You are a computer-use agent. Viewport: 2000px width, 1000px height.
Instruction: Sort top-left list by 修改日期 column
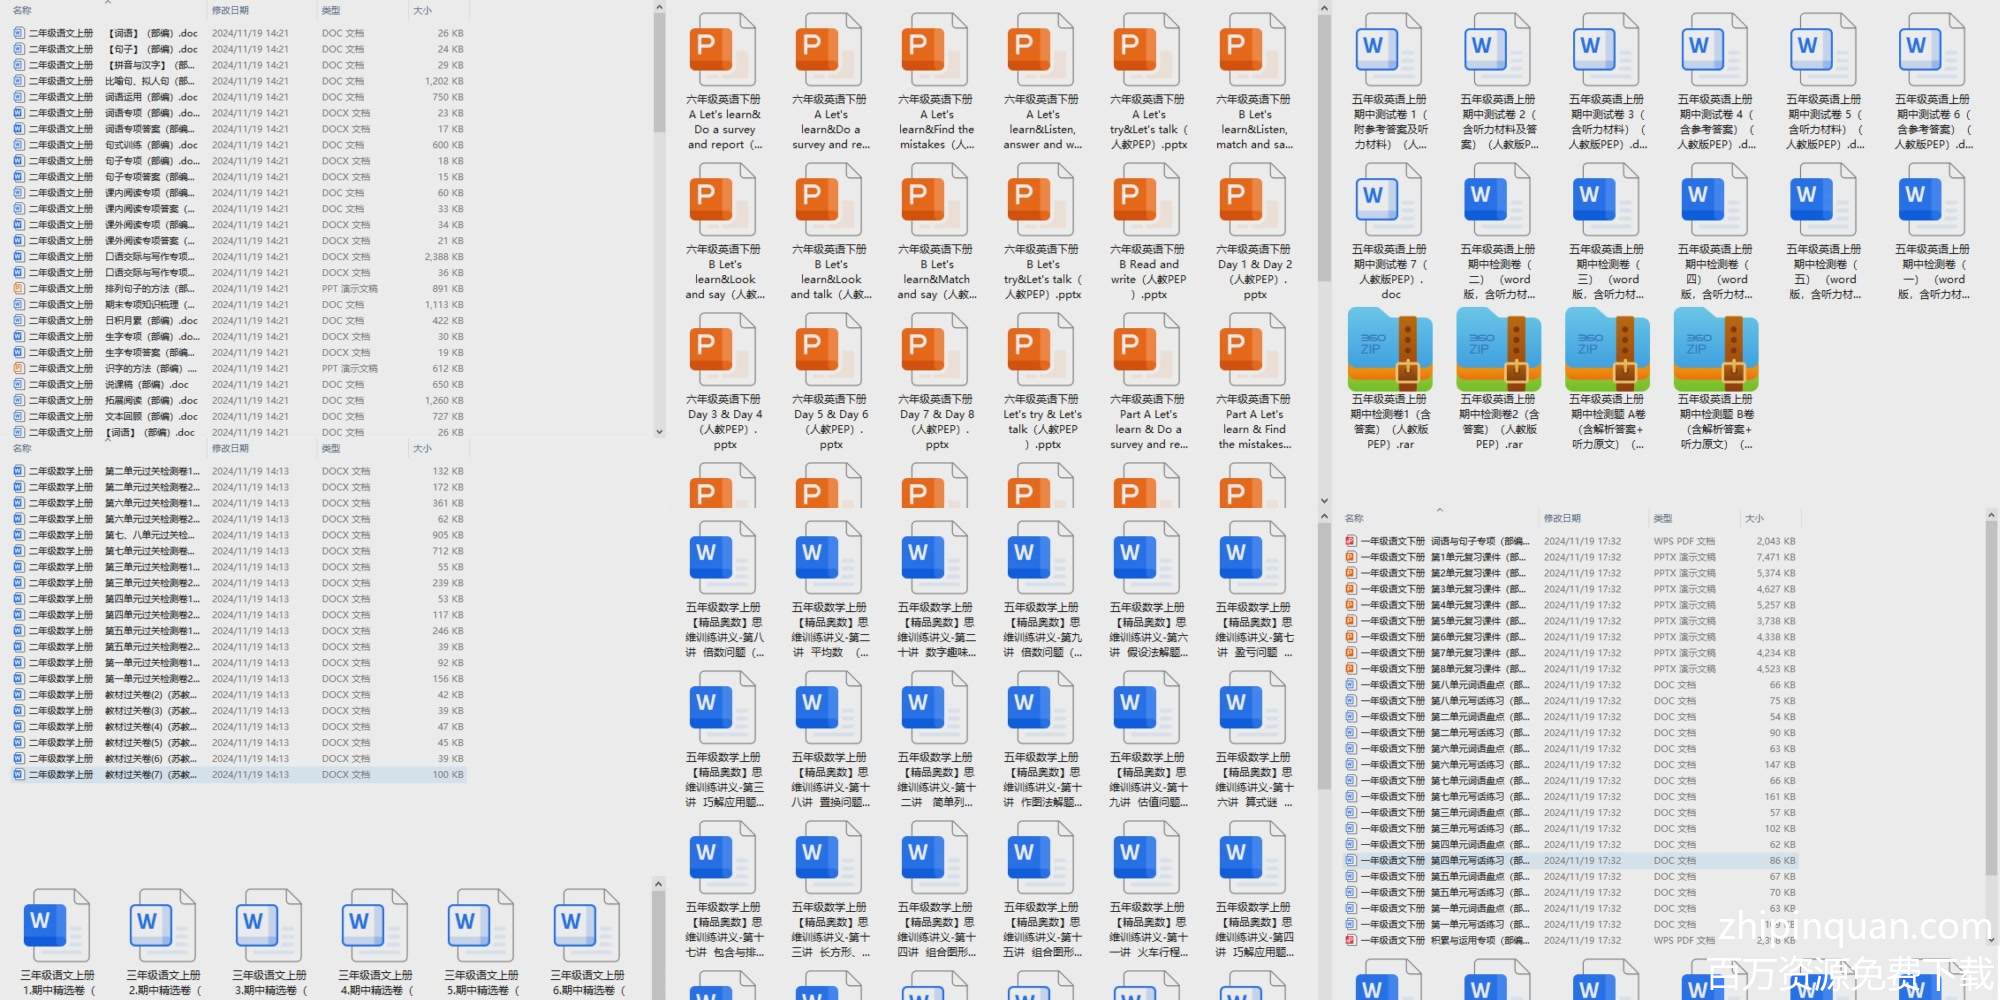tap(231, 10)
